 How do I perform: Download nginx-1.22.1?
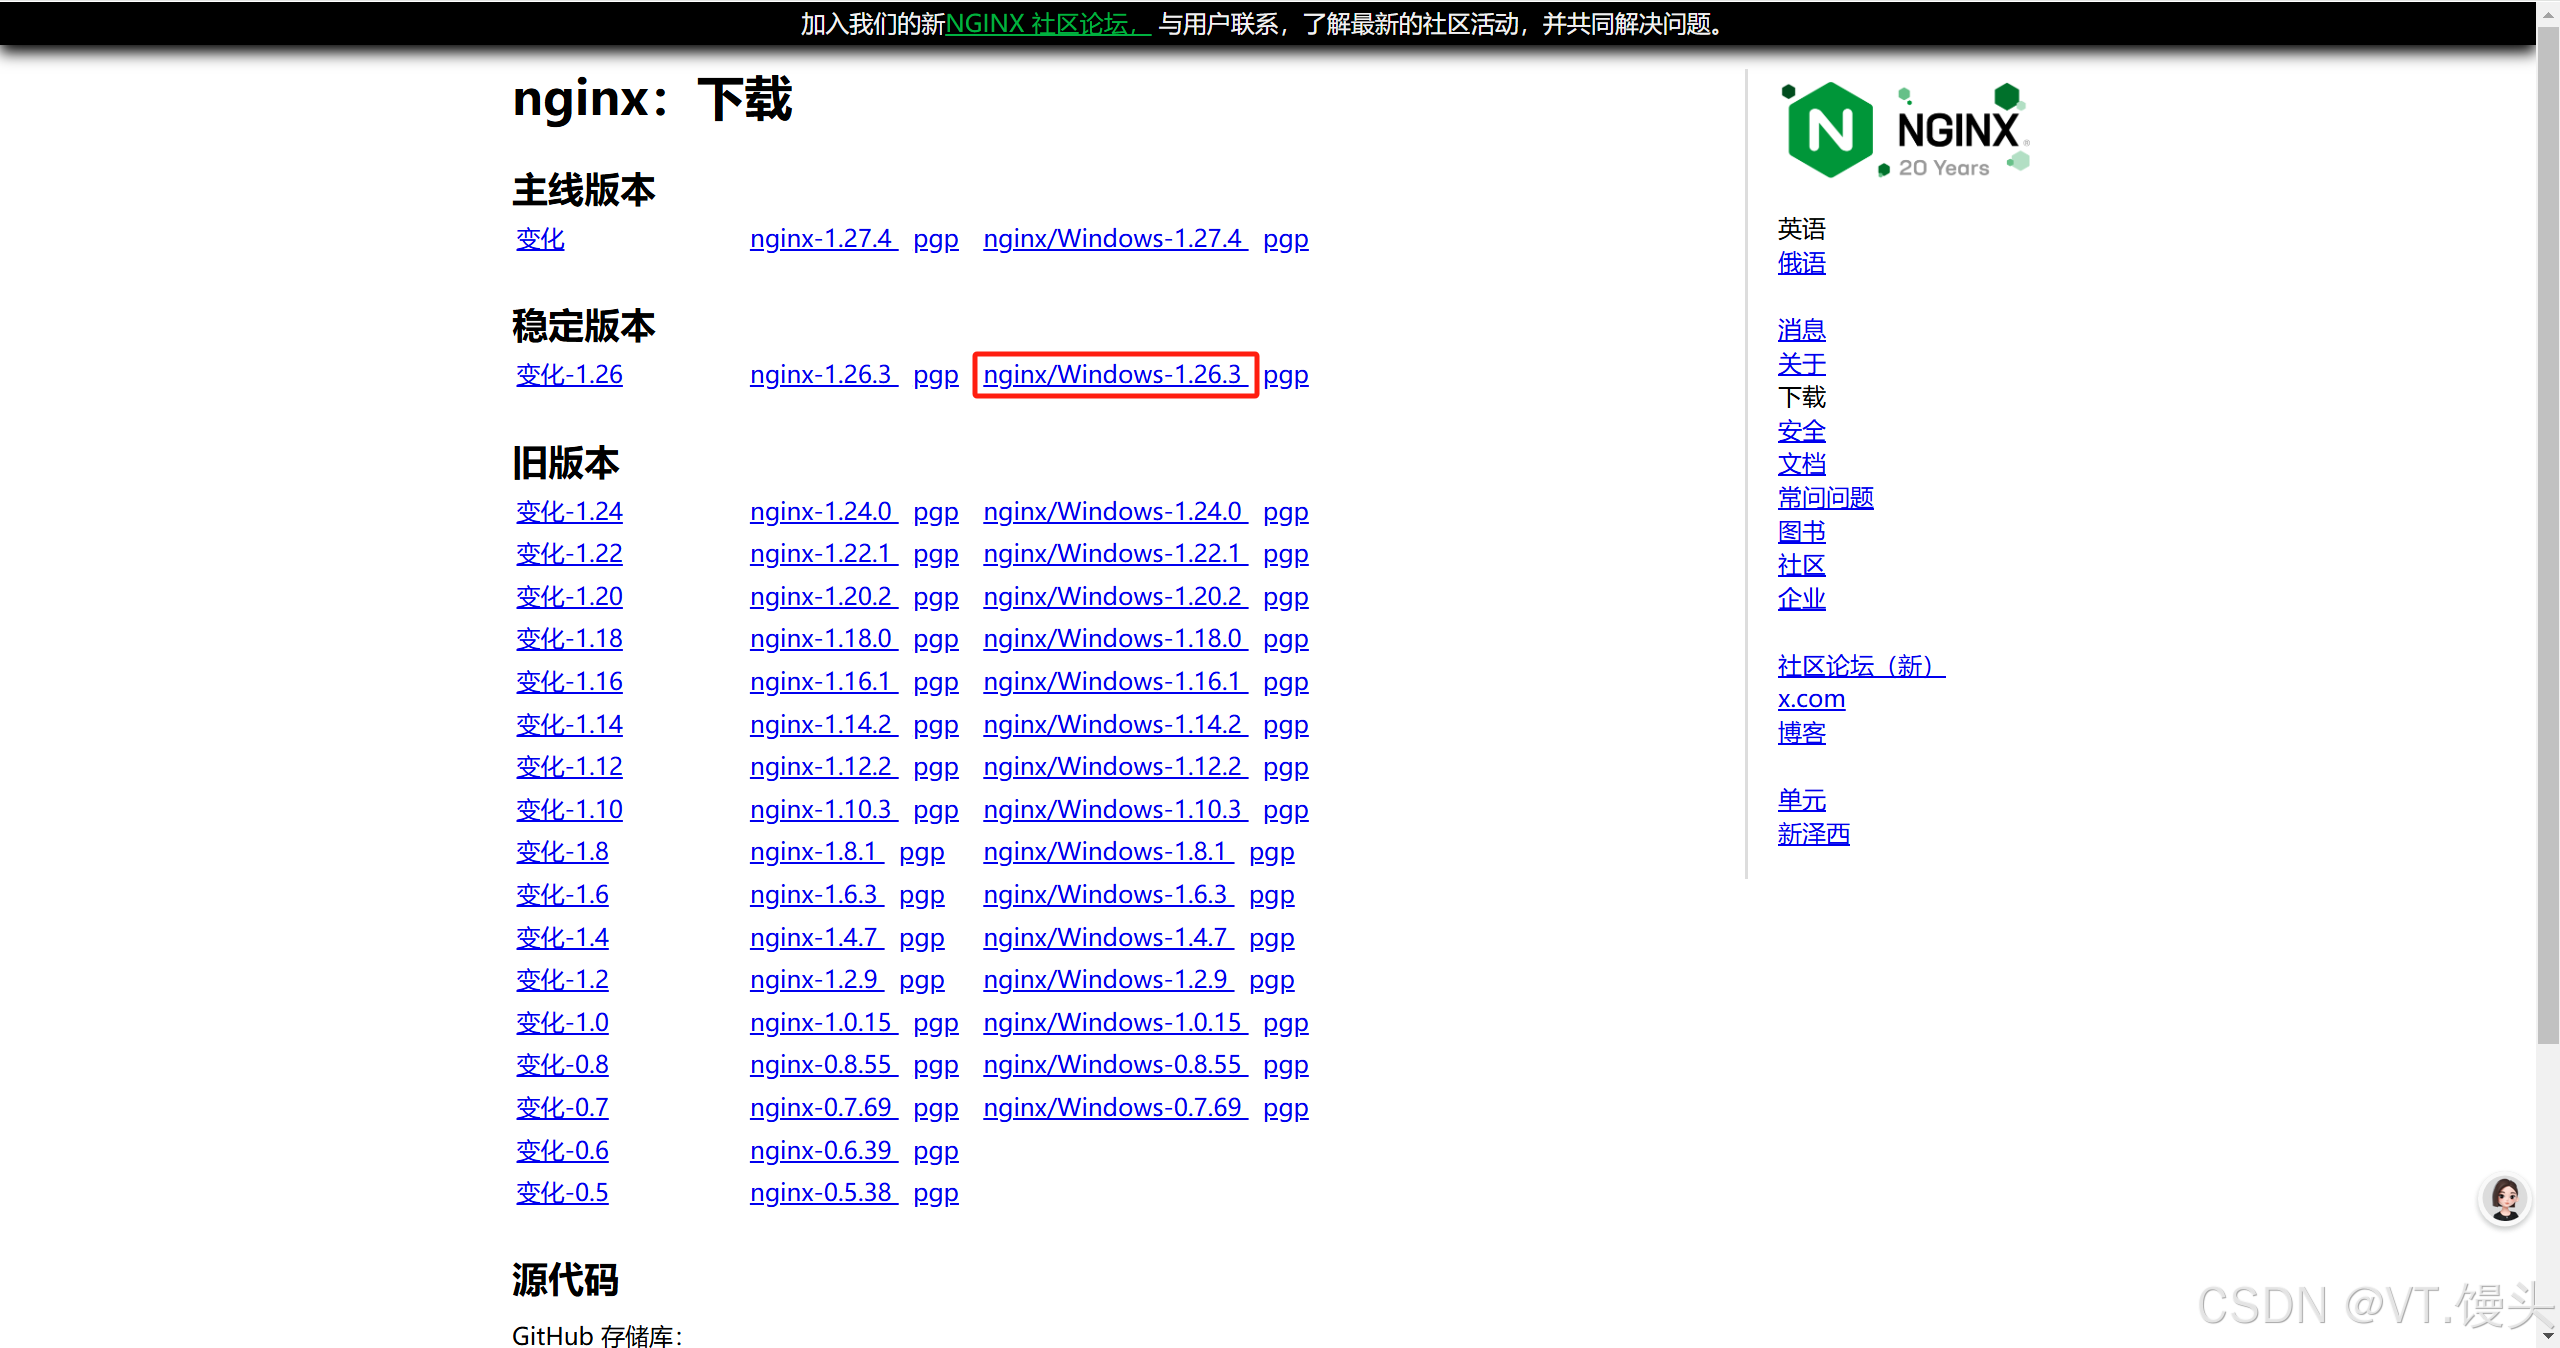823,554
